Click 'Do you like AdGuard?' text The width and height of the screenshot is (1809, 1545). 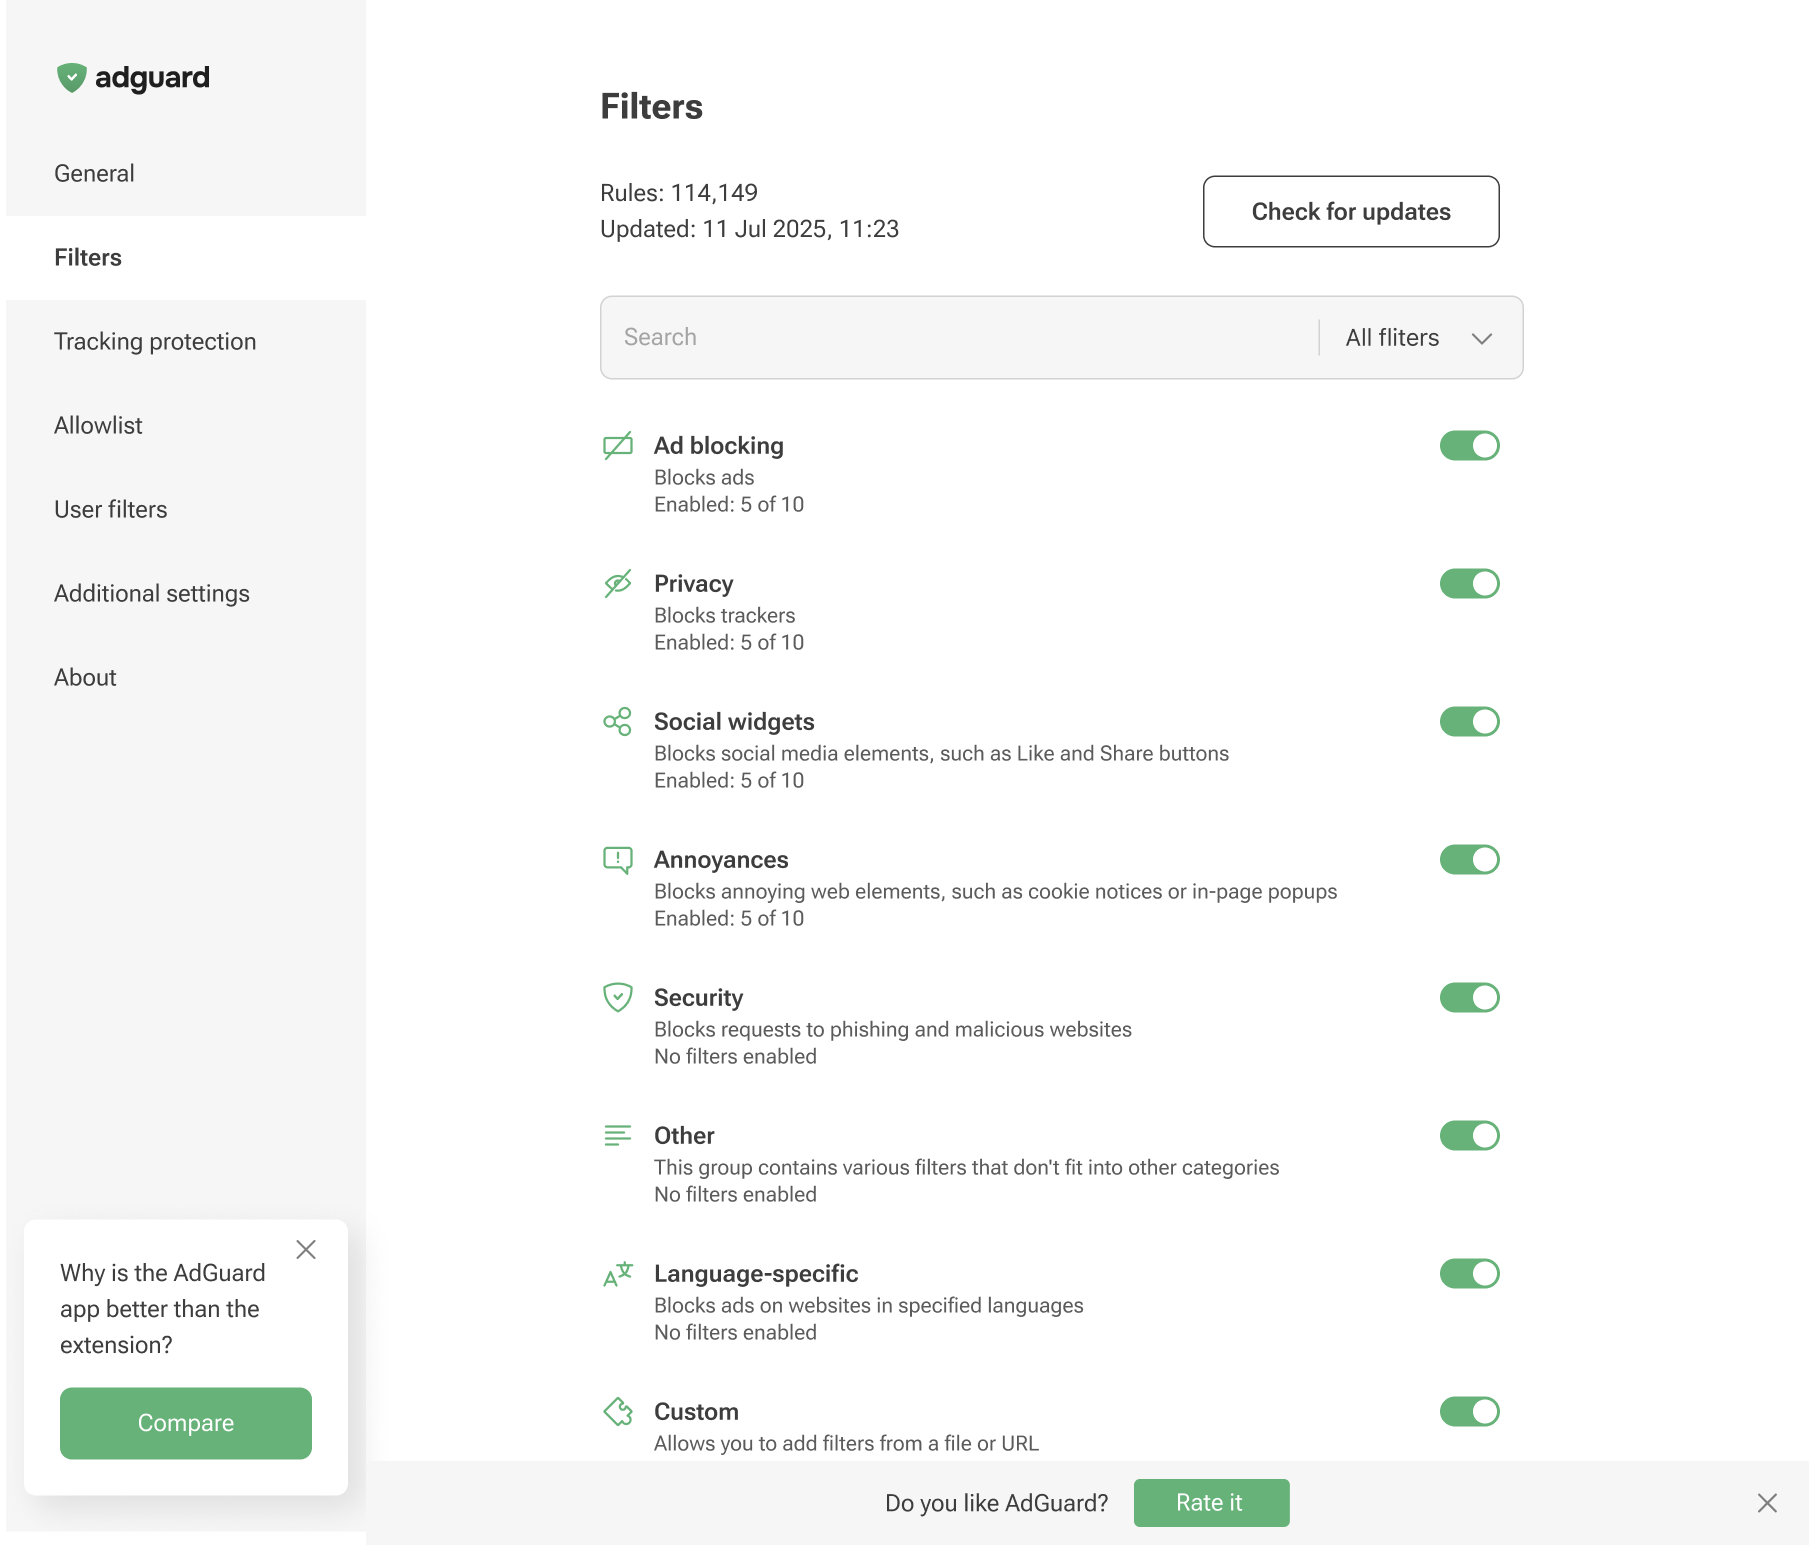click(997, 1503)
